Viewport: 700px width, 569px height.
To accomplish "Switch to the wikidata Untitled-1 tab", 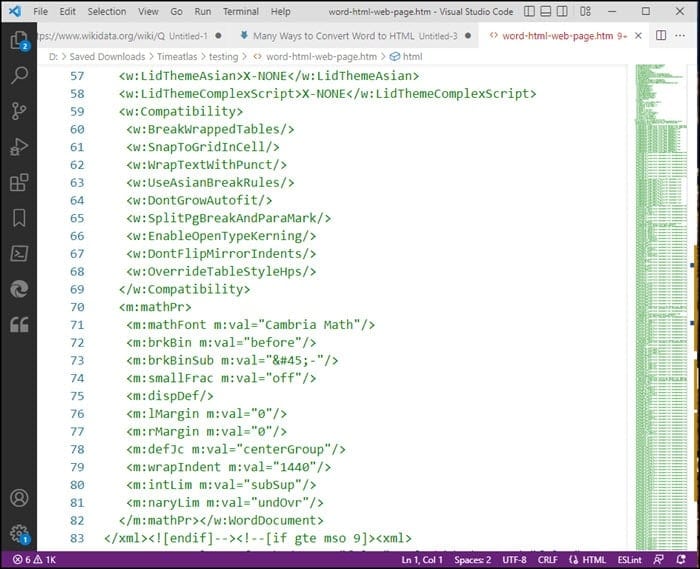I will click(x=129, y=36).
